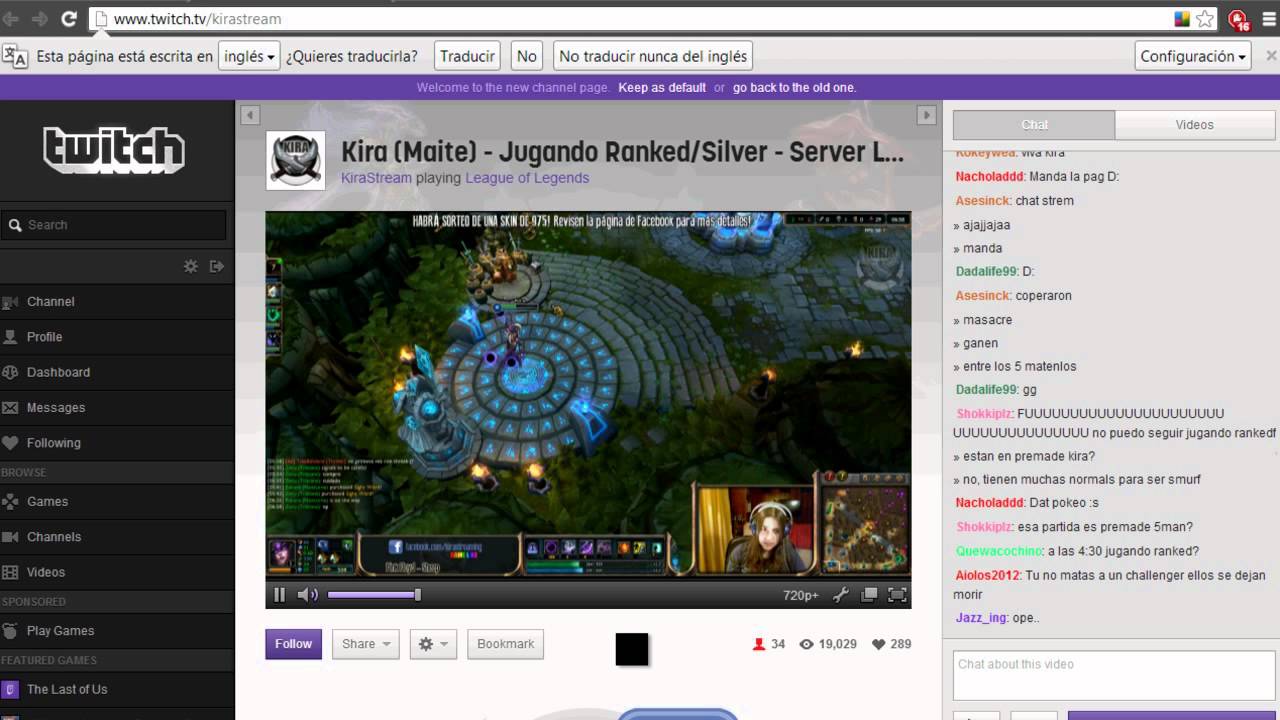
Task: Click username Aiolos2012 in chat
Action: (x=988, y=575)
